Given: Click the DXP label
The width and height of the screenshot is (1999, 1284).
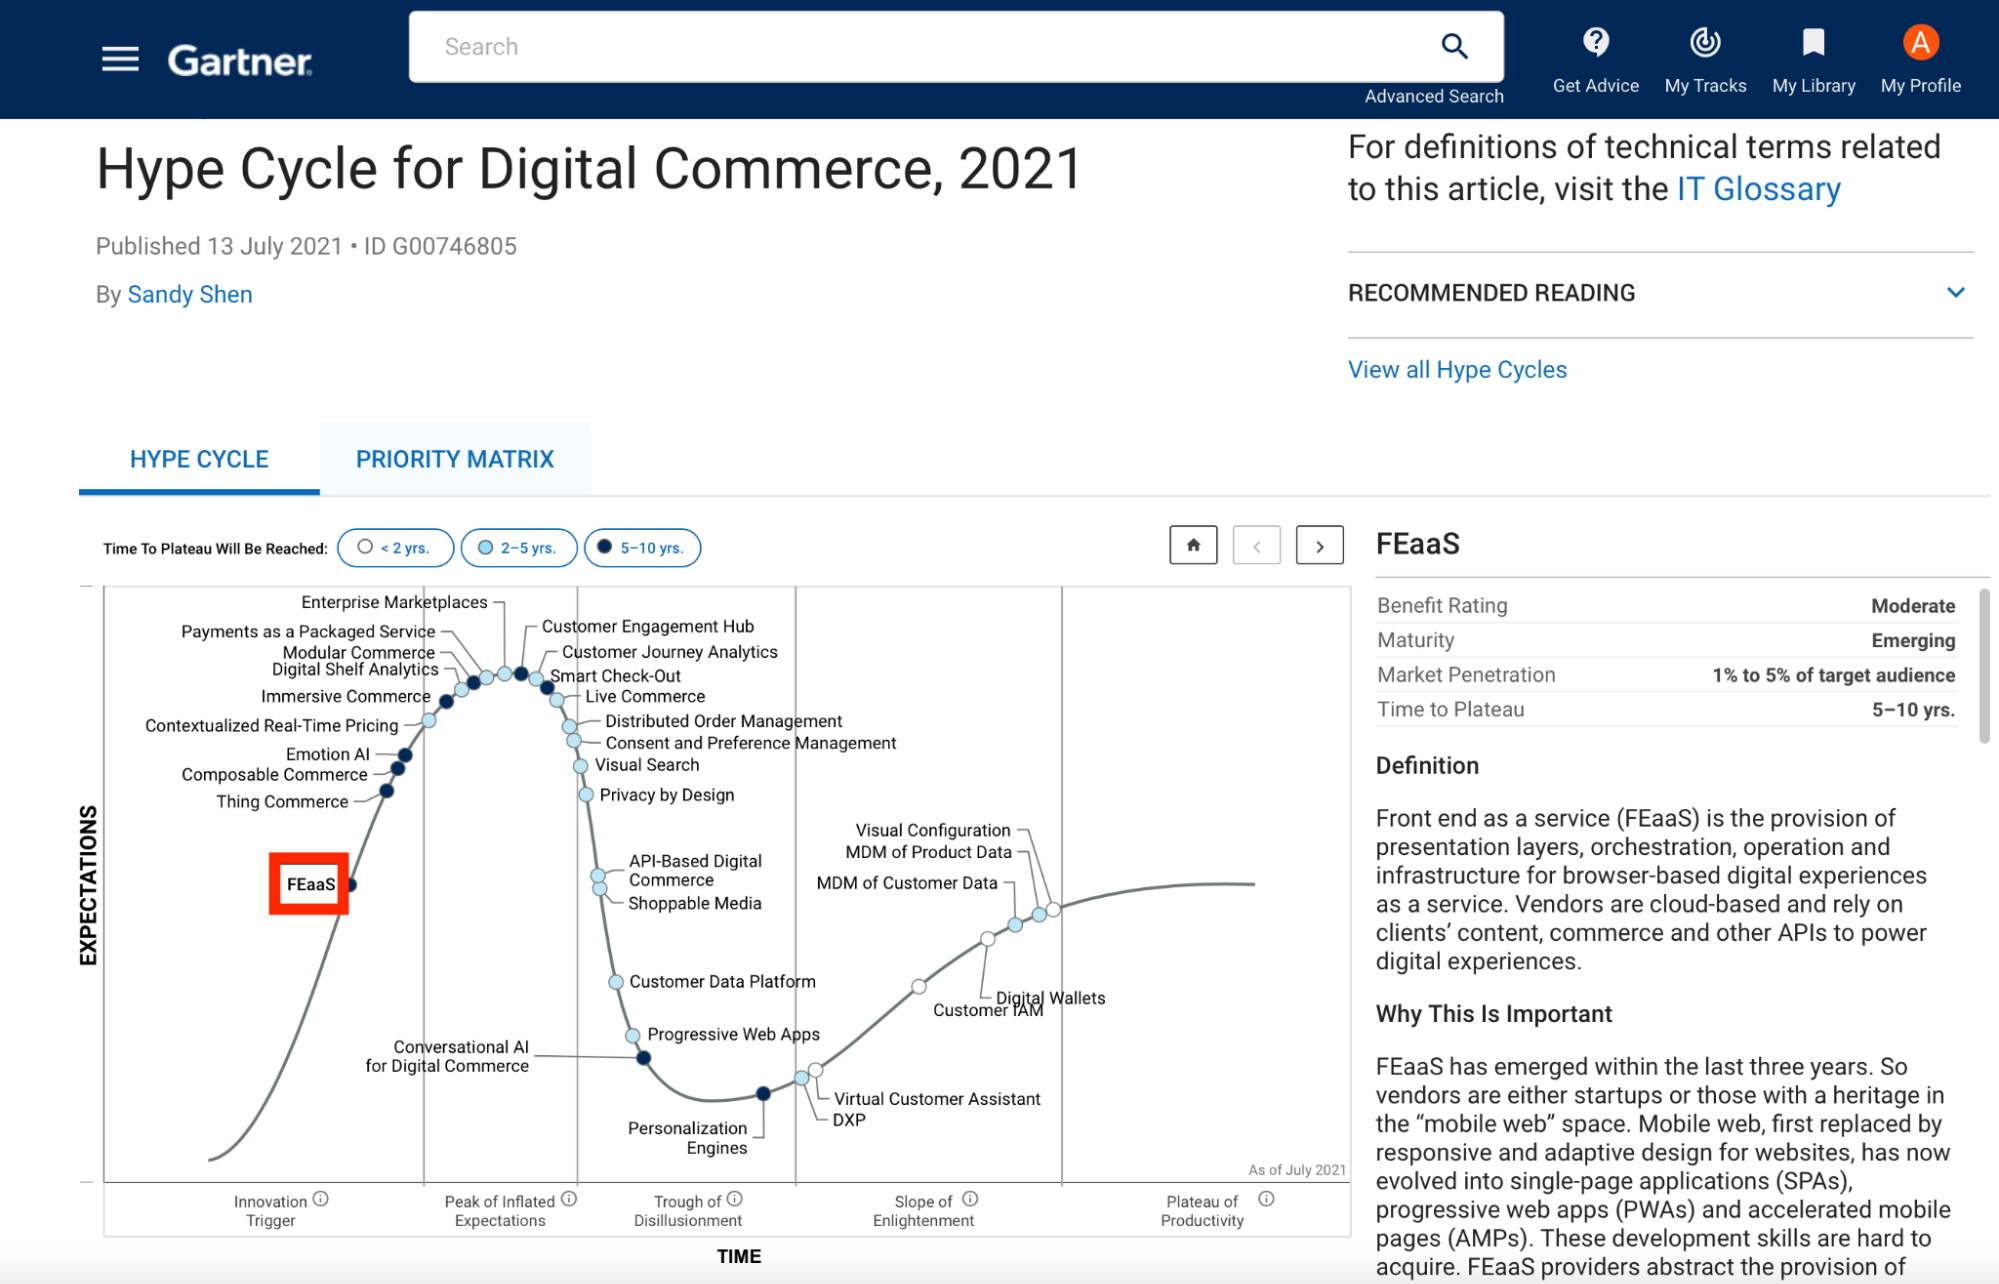Looking at the screenshot, I should [849, 1120].
